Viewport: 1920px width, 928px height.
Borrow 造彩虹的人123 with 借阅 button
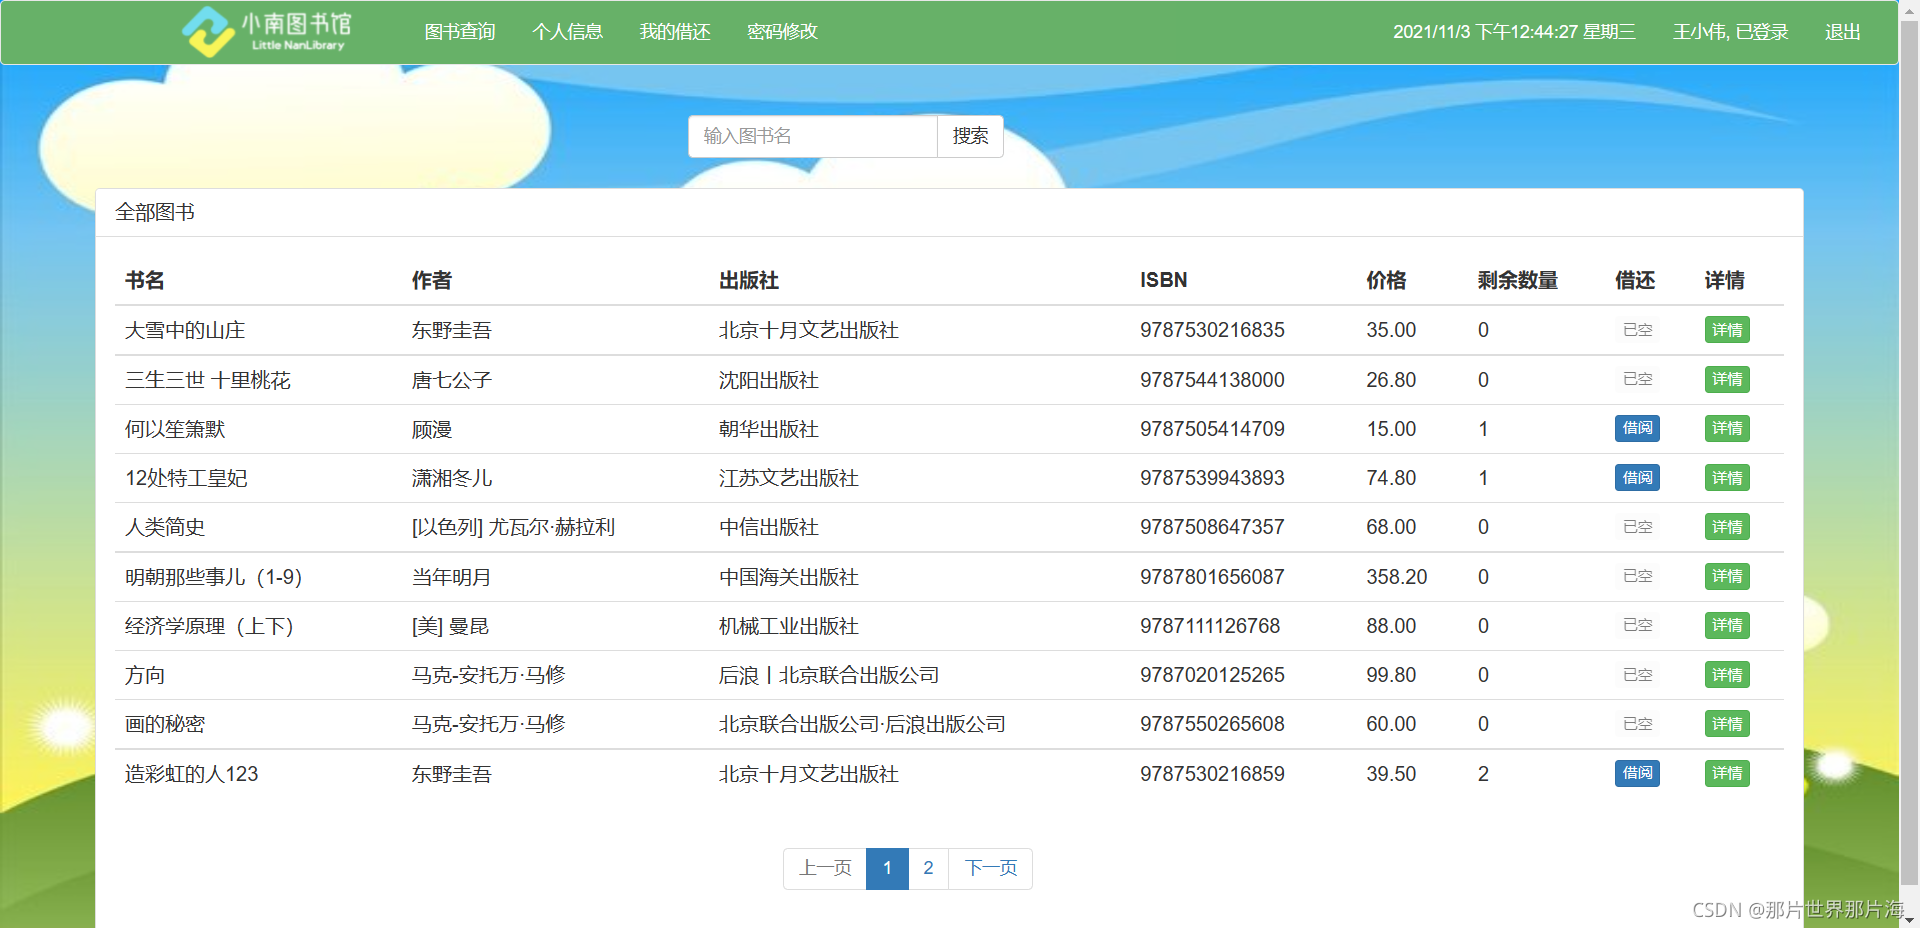click(1637, 773)
